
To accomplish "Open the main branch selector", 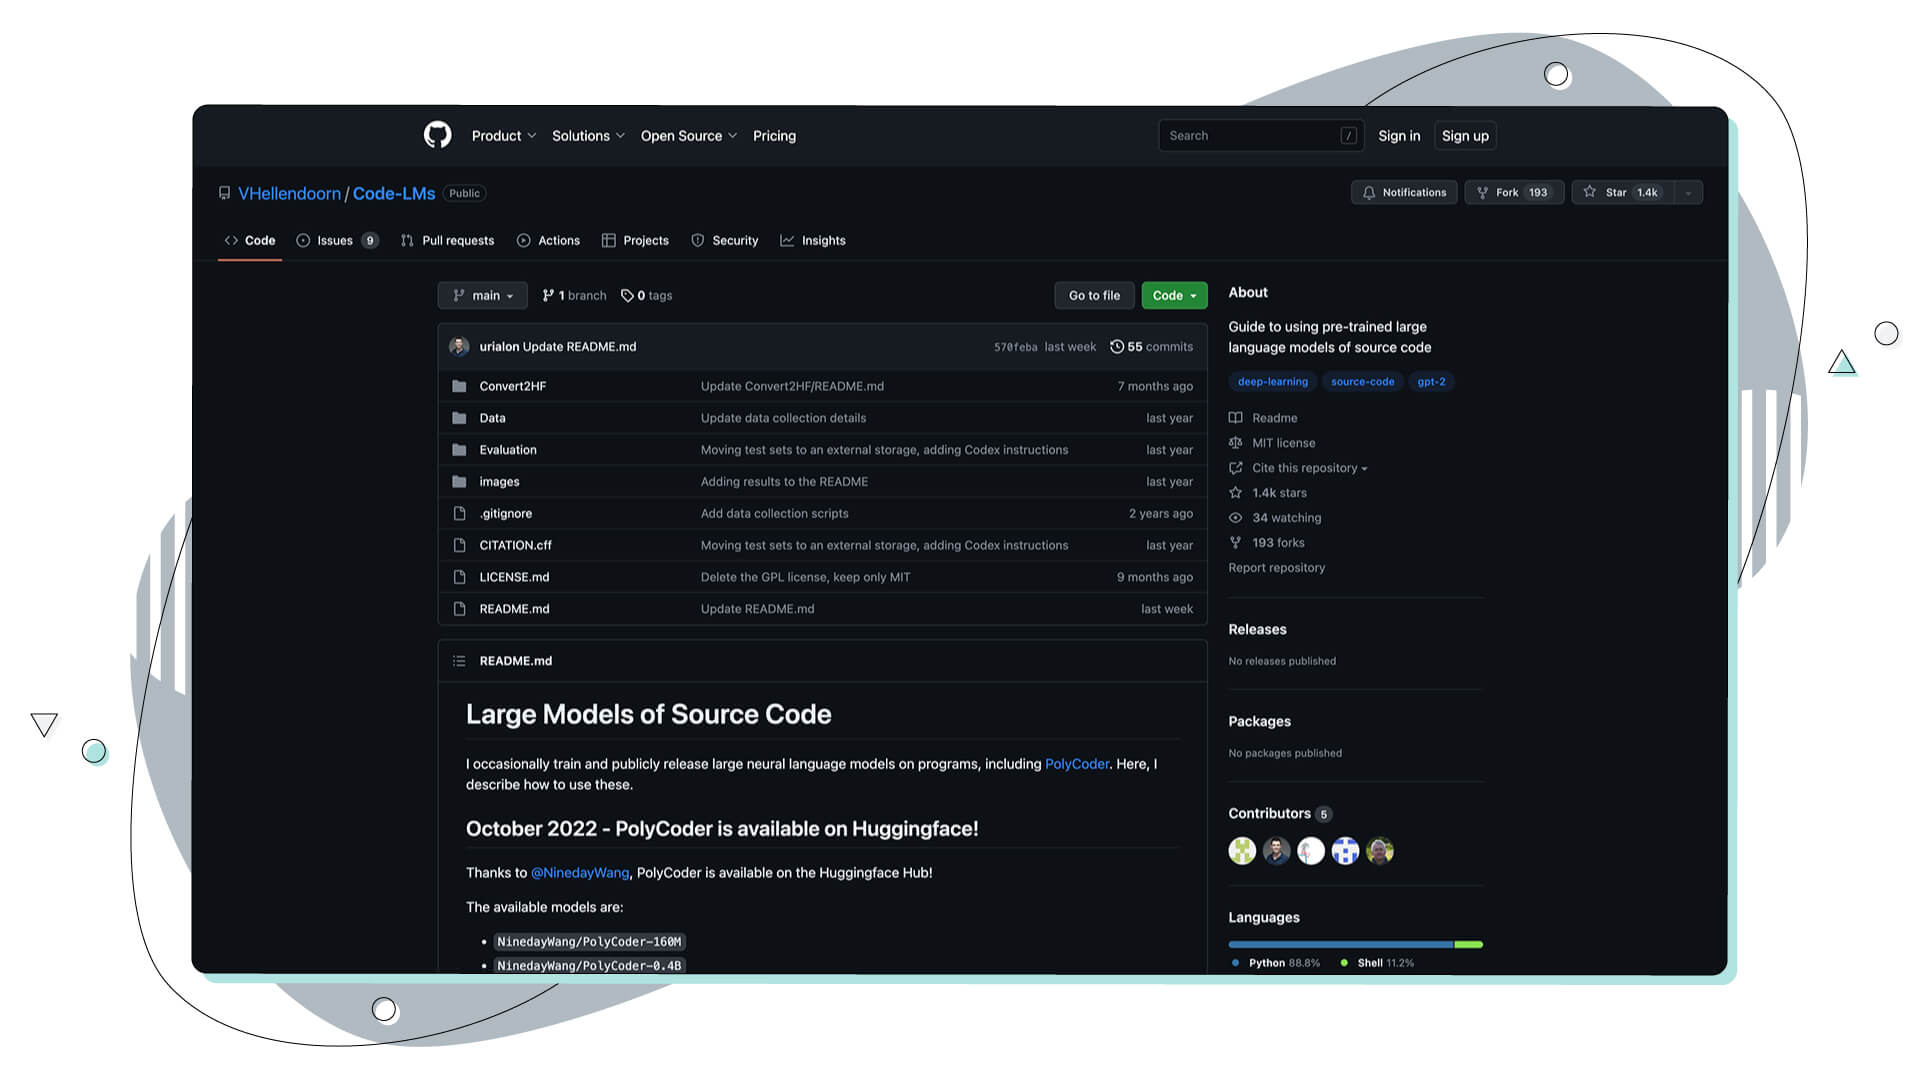I will coord(482,295).
